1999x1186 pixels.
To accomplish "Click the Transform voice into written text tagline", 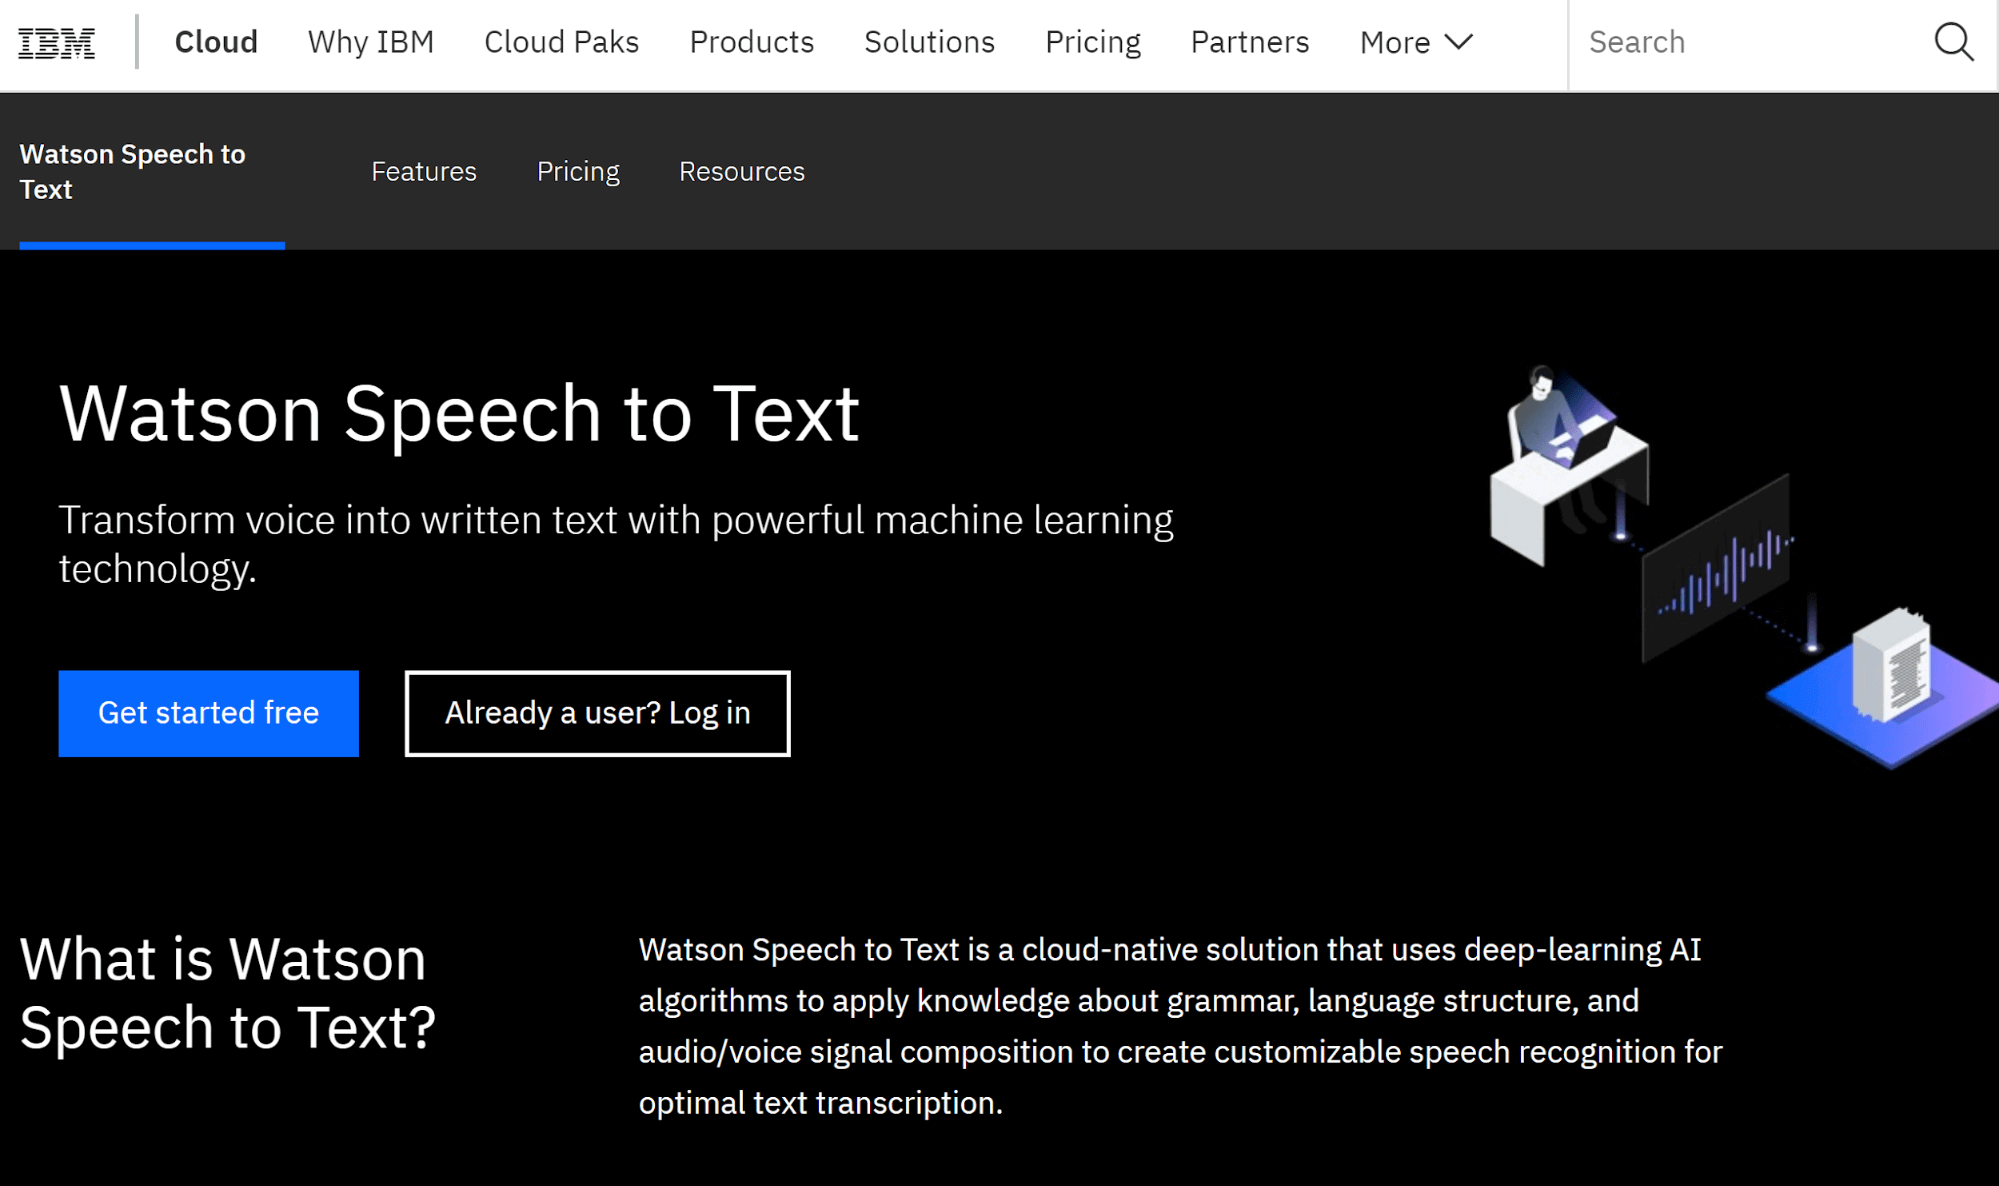I will 616,544.
